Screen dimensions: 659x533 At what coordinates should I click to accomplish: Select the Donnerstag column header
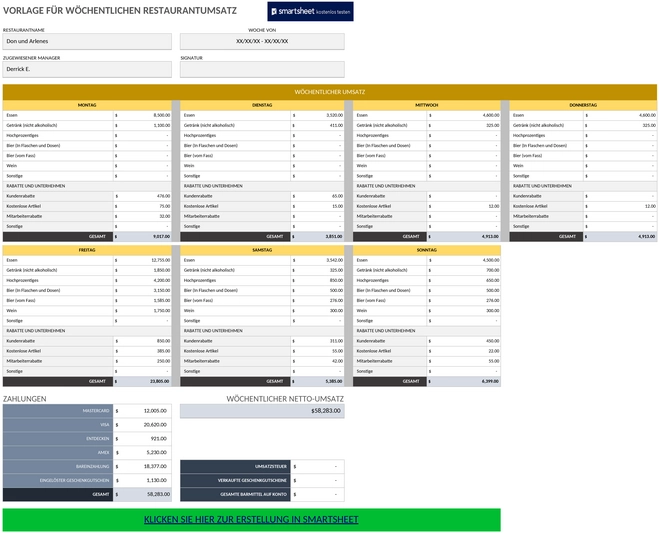click(x=583, y=105)
